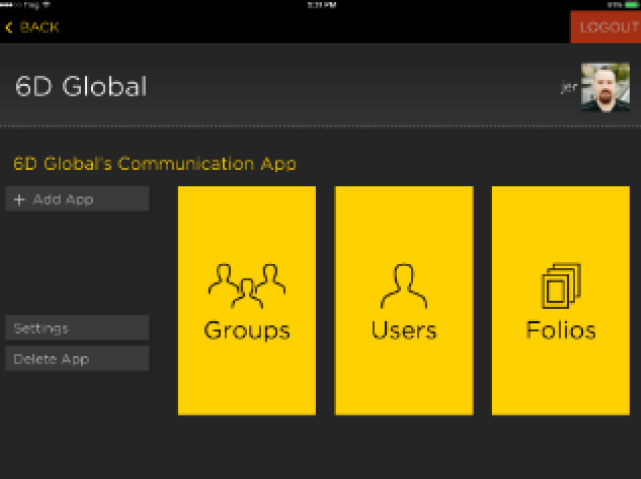Tap the carrier signal indicator
The image size is (641, 479).
25,5
